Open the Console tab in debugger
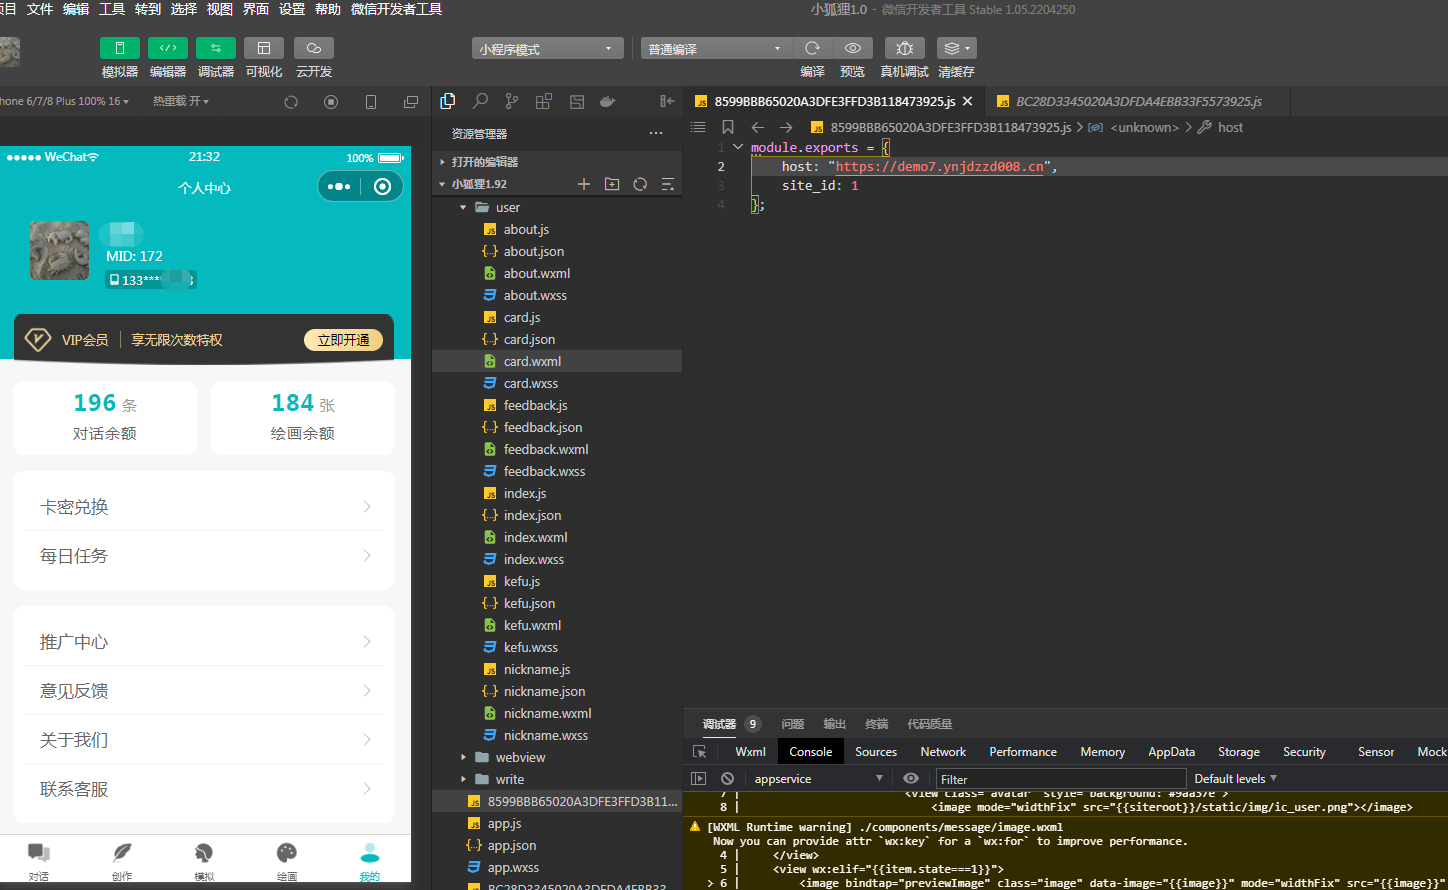The width and height of the screenshot is (1448, 890). click(x=811, y=752)
